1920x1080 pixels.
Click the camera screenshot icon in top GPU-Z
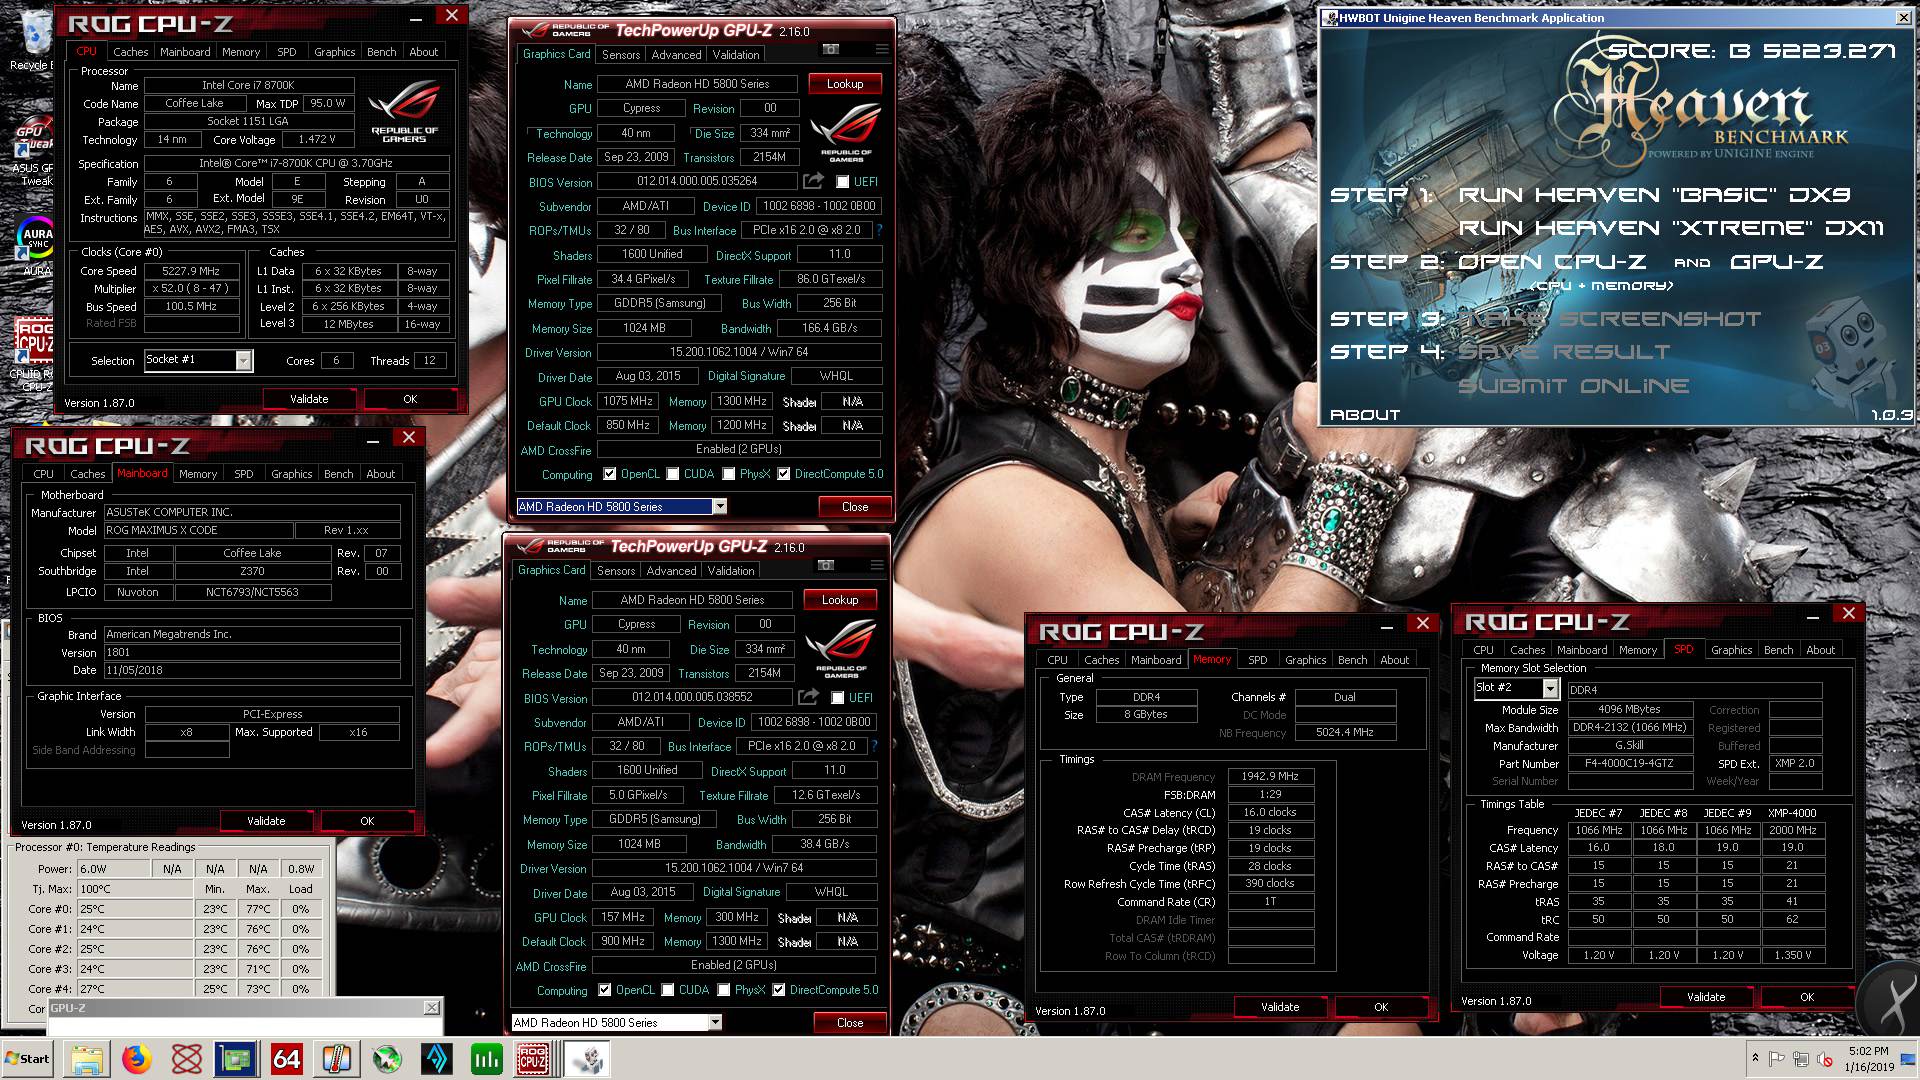[x=830, y=49]
